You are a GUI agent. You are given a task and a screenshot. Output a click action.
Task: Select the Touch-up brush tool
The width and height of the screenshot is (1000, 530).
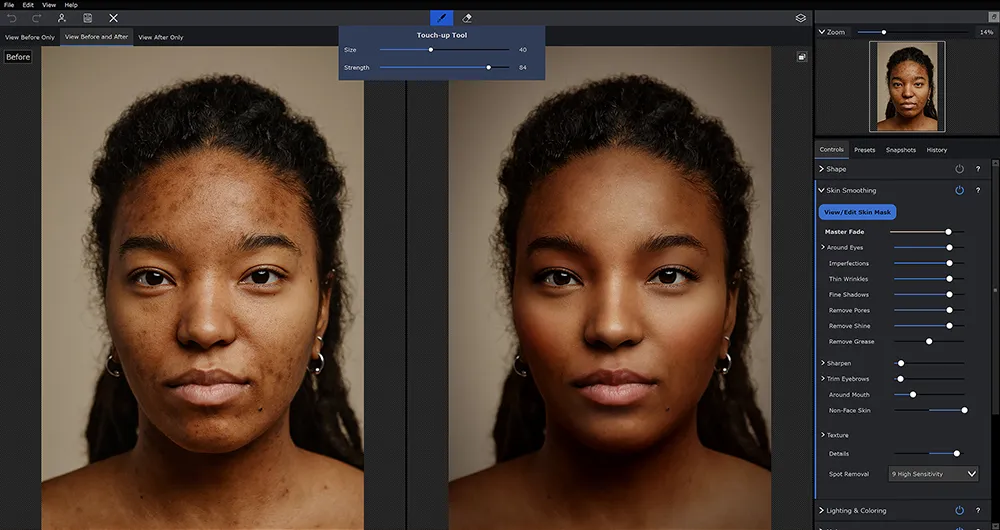(441, 18)
